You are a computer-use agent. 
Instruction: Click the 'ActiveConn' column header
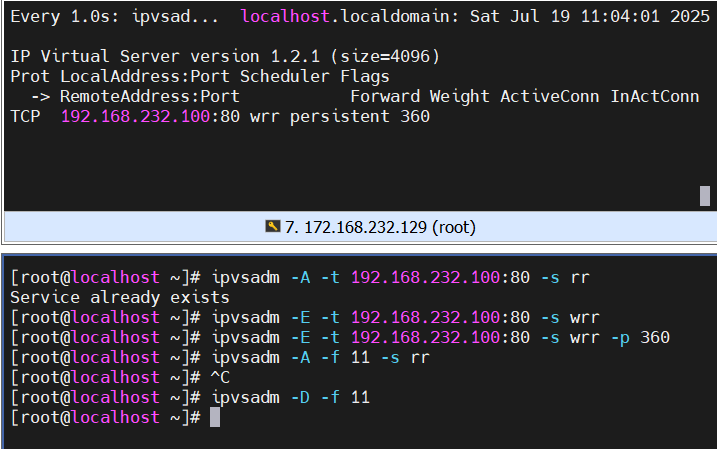[x=550, y=96]
